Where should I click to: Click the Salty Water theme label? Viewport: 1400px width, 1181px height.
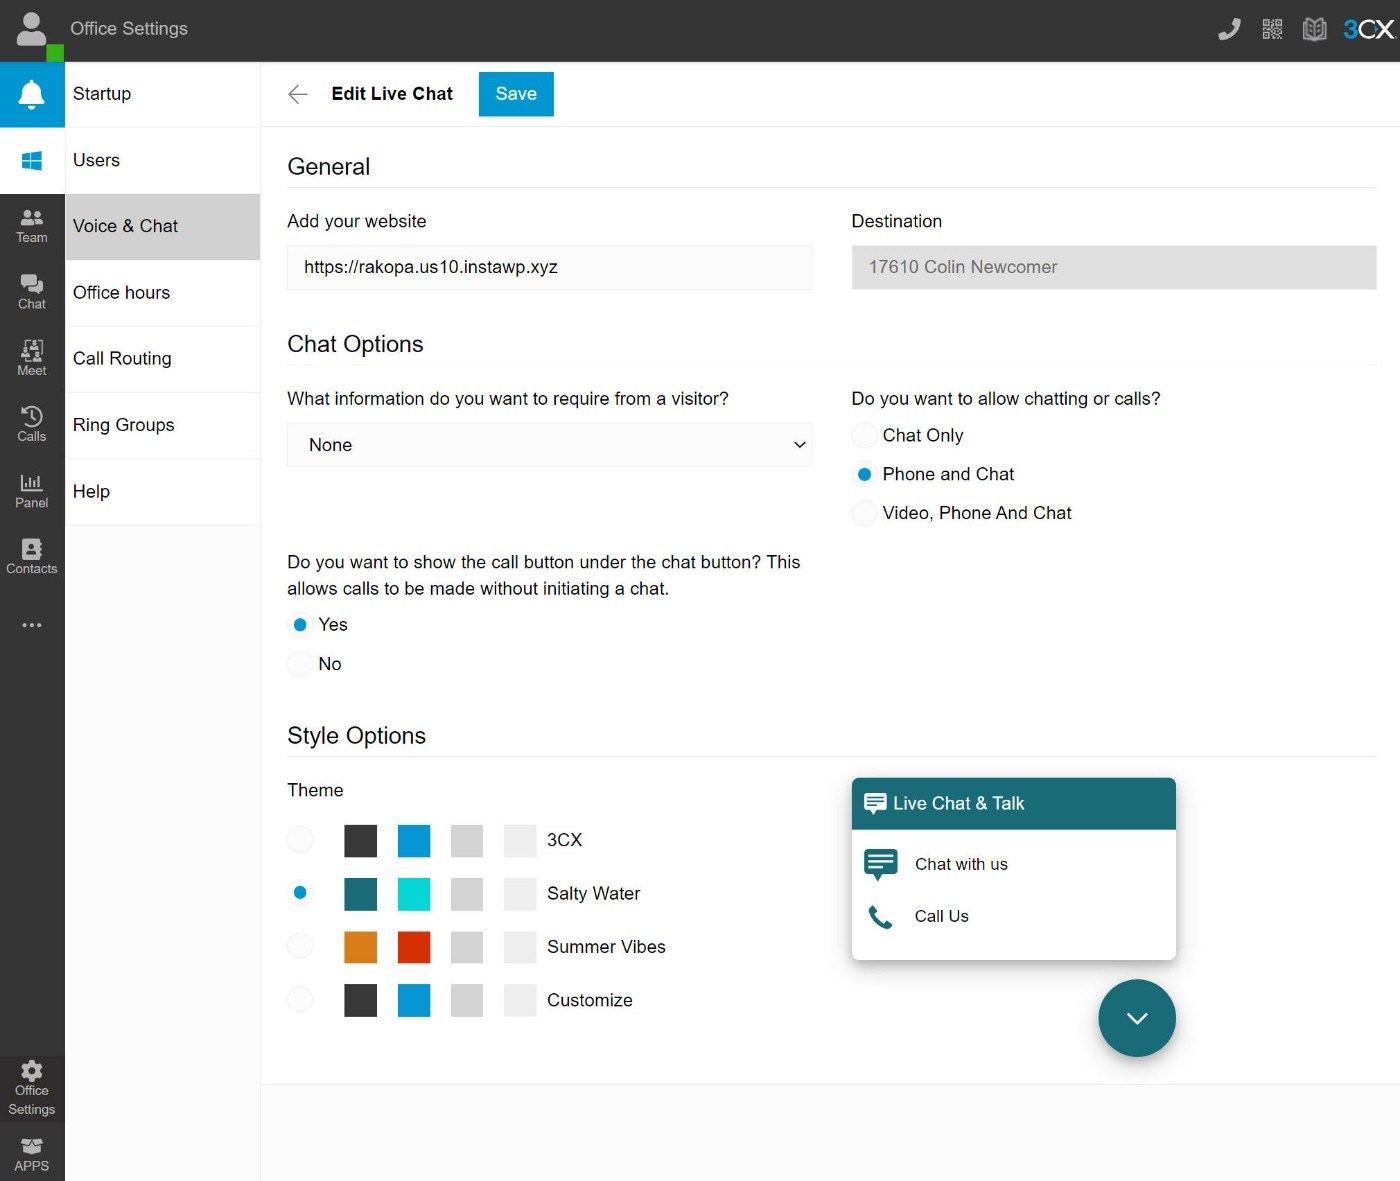593,894
